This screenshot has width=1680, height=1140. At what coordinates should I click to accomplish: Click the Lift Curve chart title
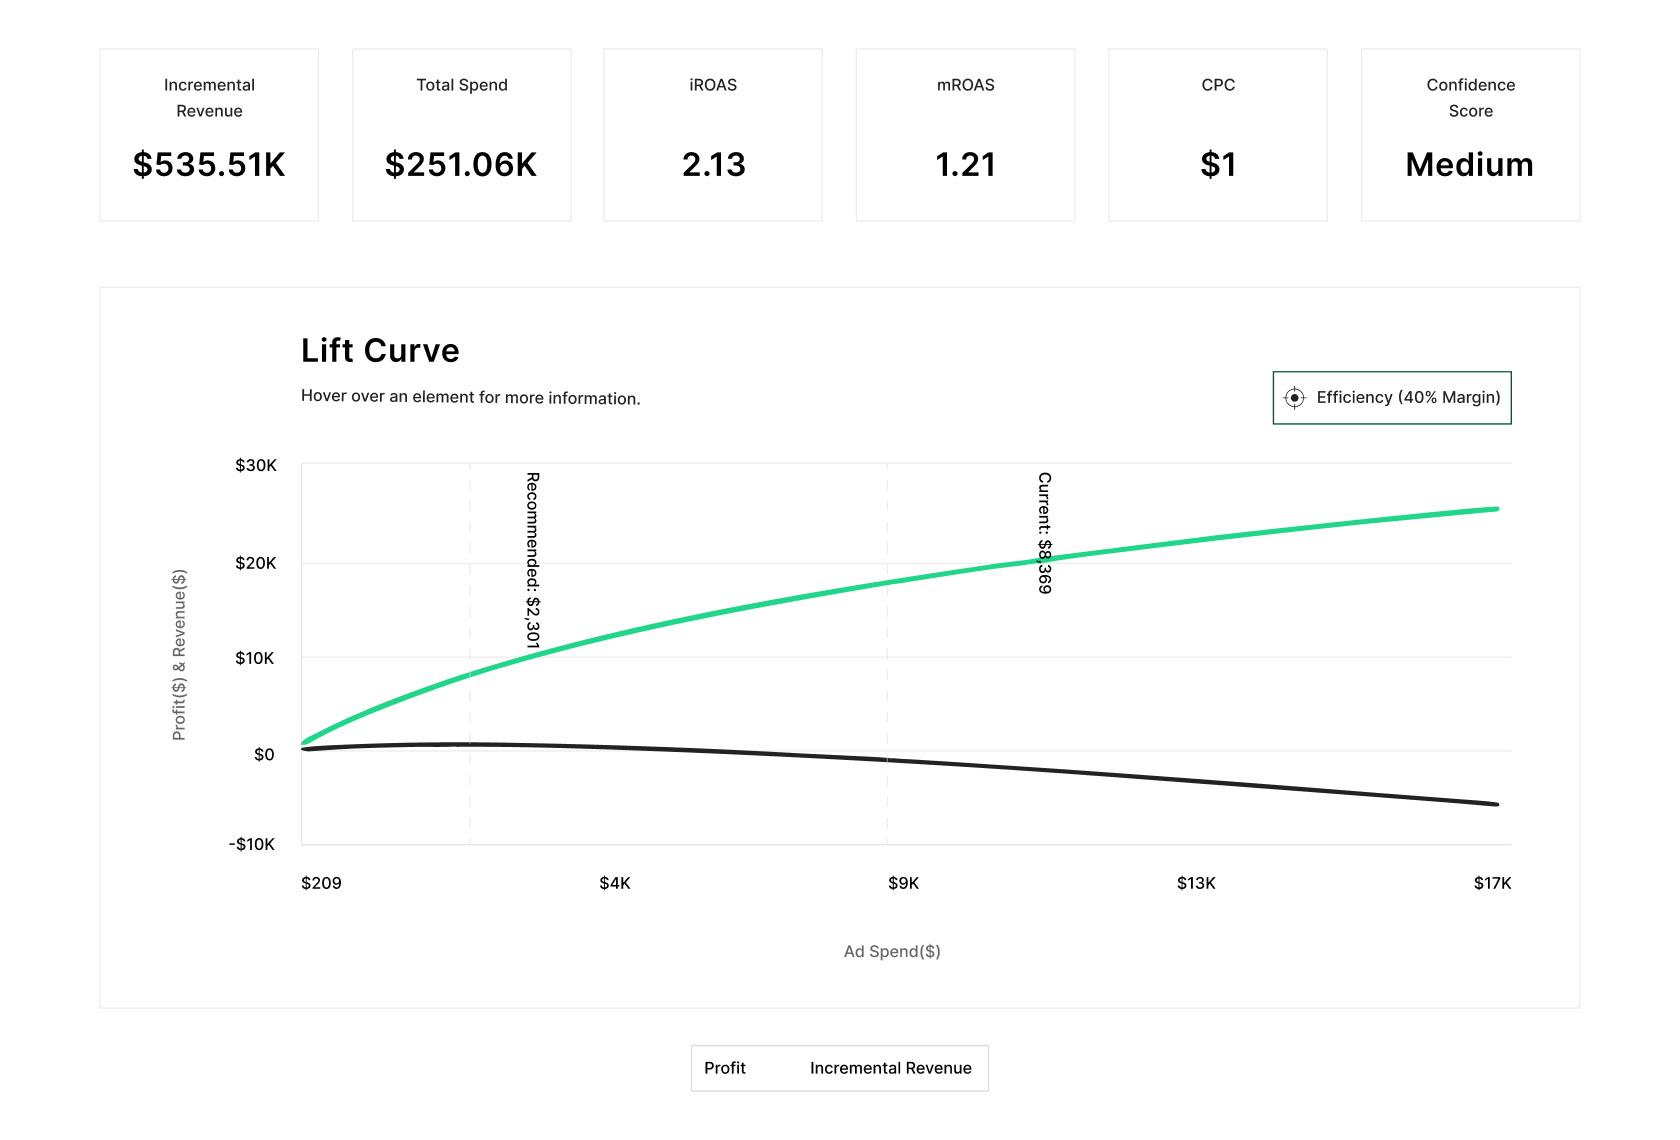[x=380, y=351]
